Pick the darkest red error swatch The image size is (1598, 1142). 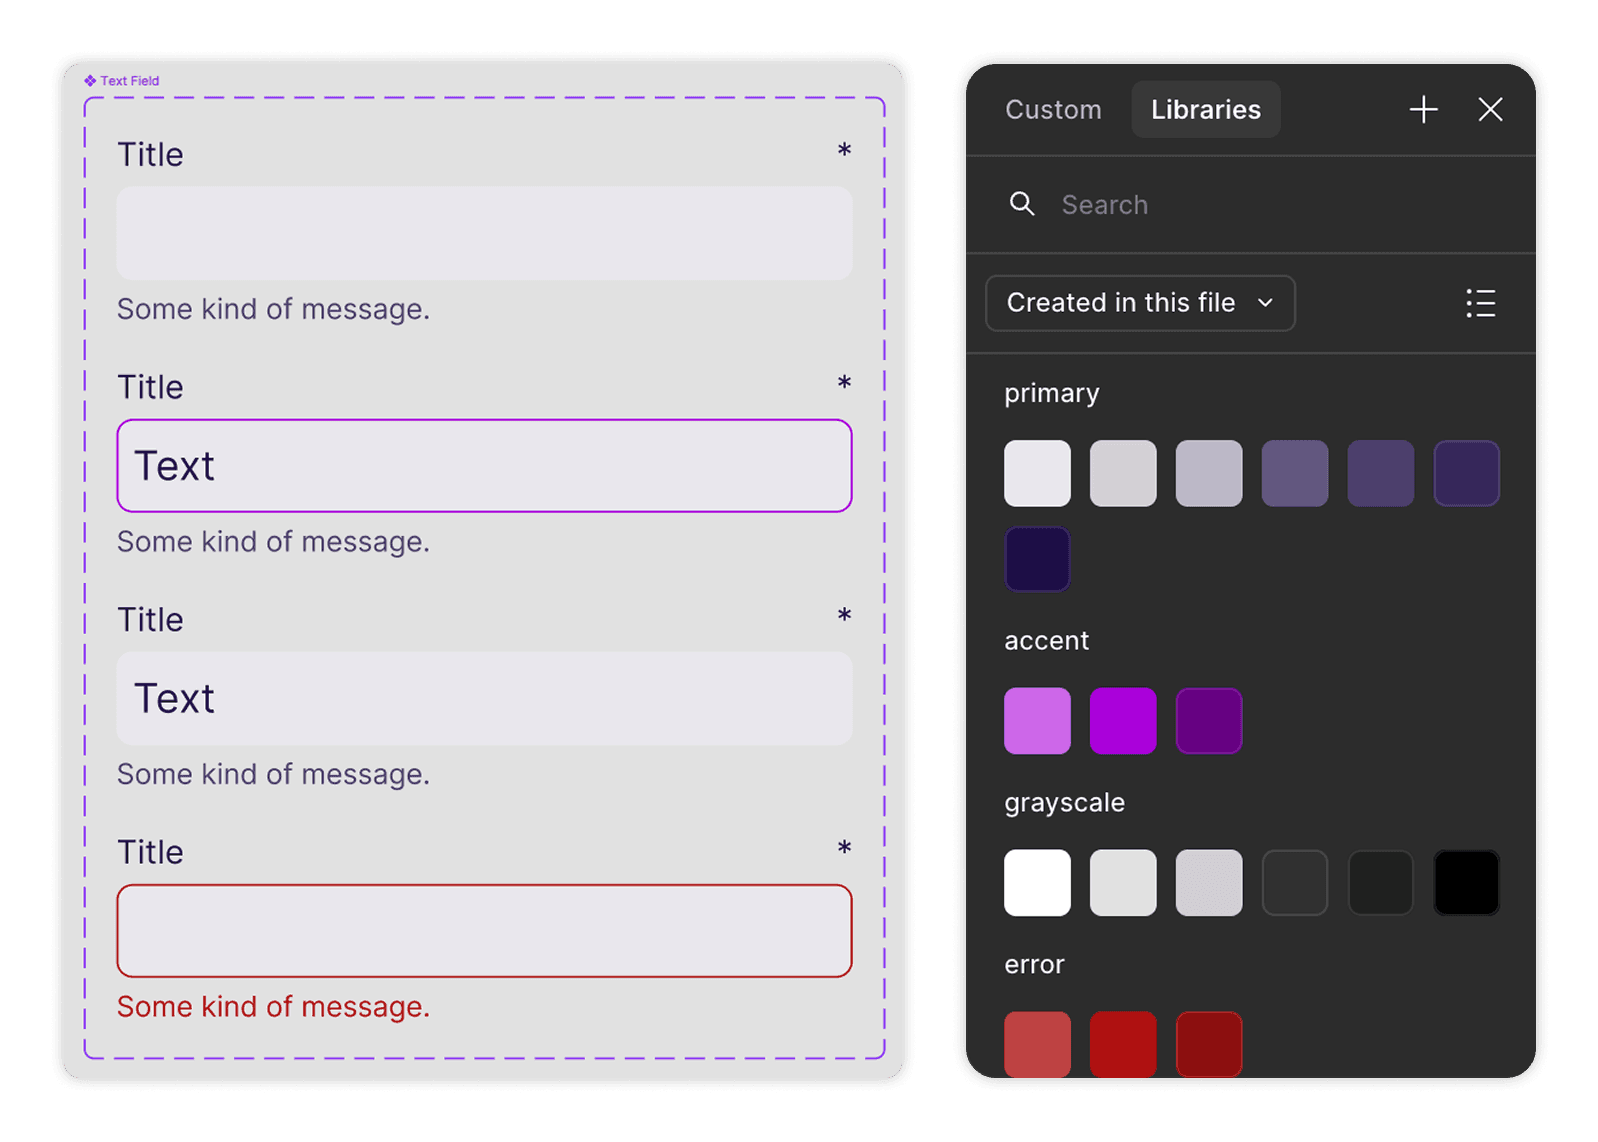click(x=1209, y=1044)
